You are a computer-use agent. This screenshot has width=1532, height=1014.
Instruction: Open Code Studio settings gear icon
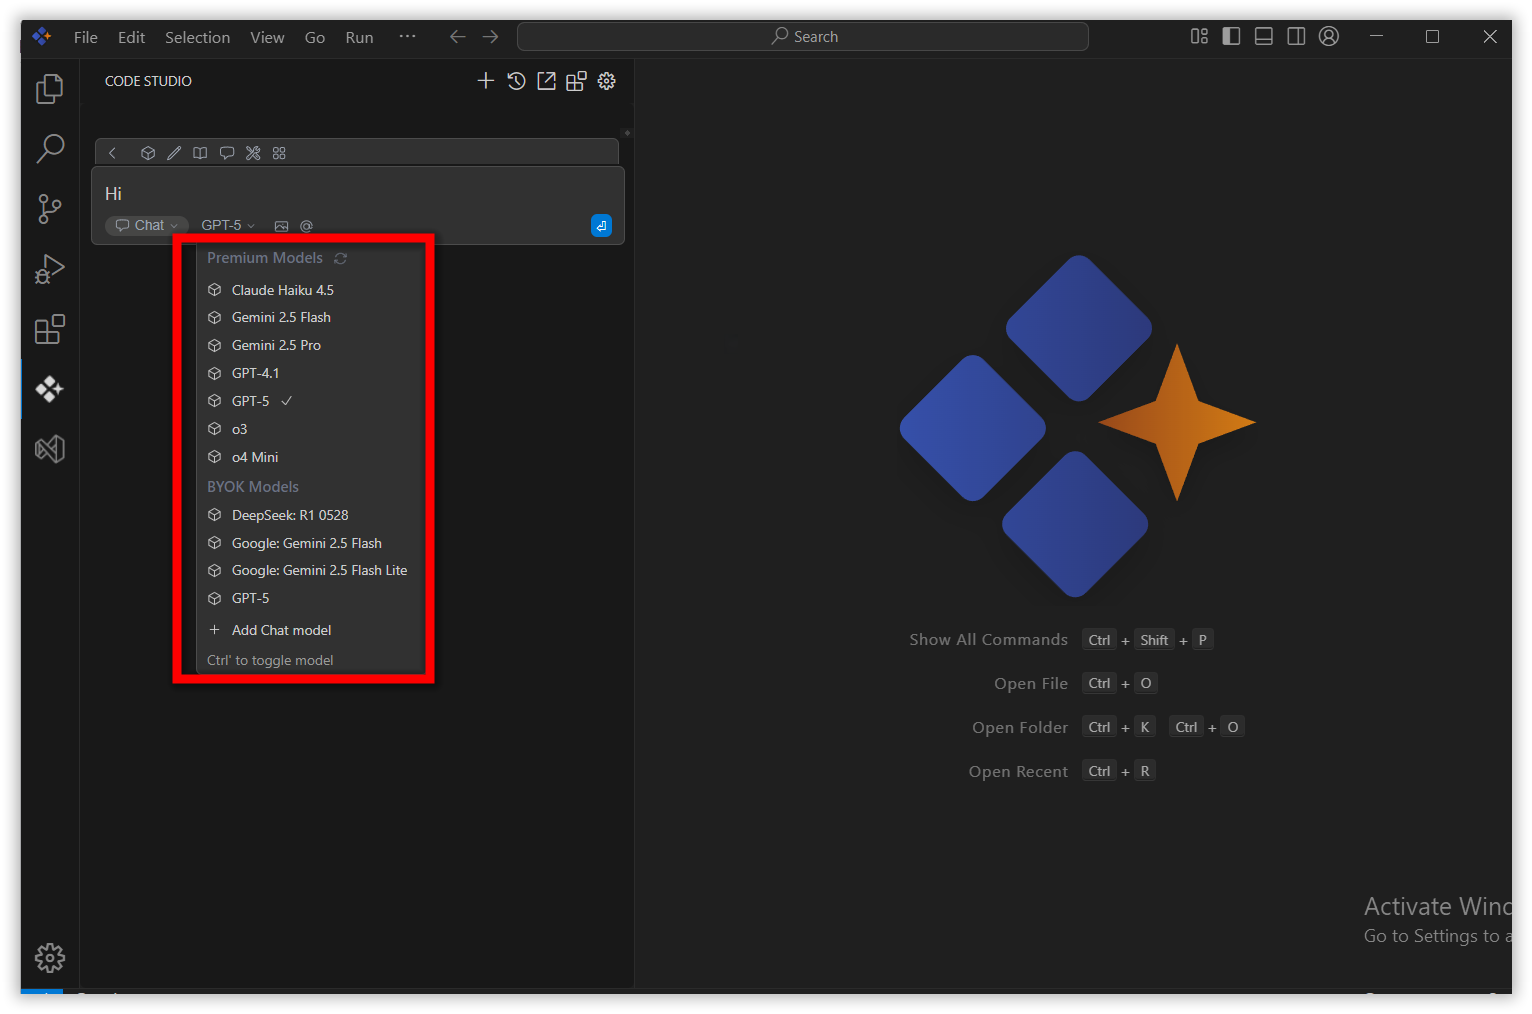point(607,81)
